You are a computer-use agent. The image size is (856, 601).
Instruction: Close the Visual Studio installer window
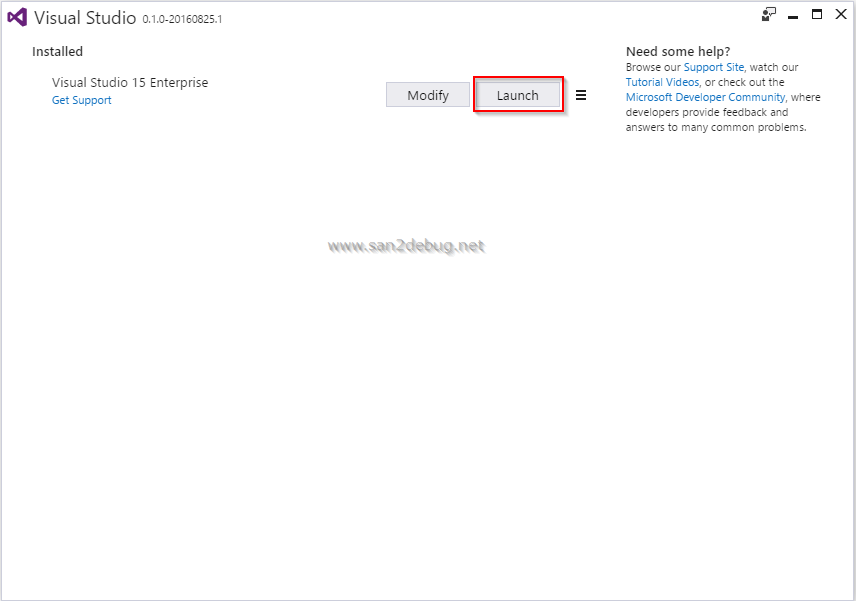point(841,15)
